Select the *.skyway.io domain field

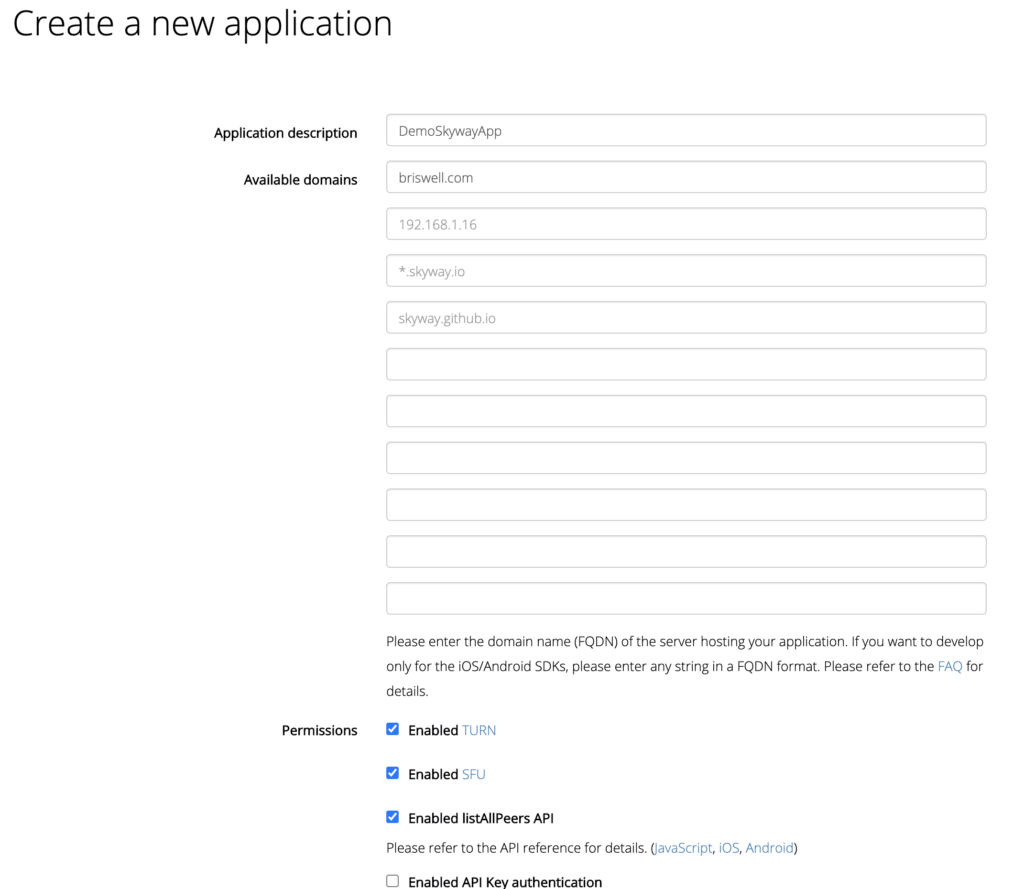(x=685, y=270)
